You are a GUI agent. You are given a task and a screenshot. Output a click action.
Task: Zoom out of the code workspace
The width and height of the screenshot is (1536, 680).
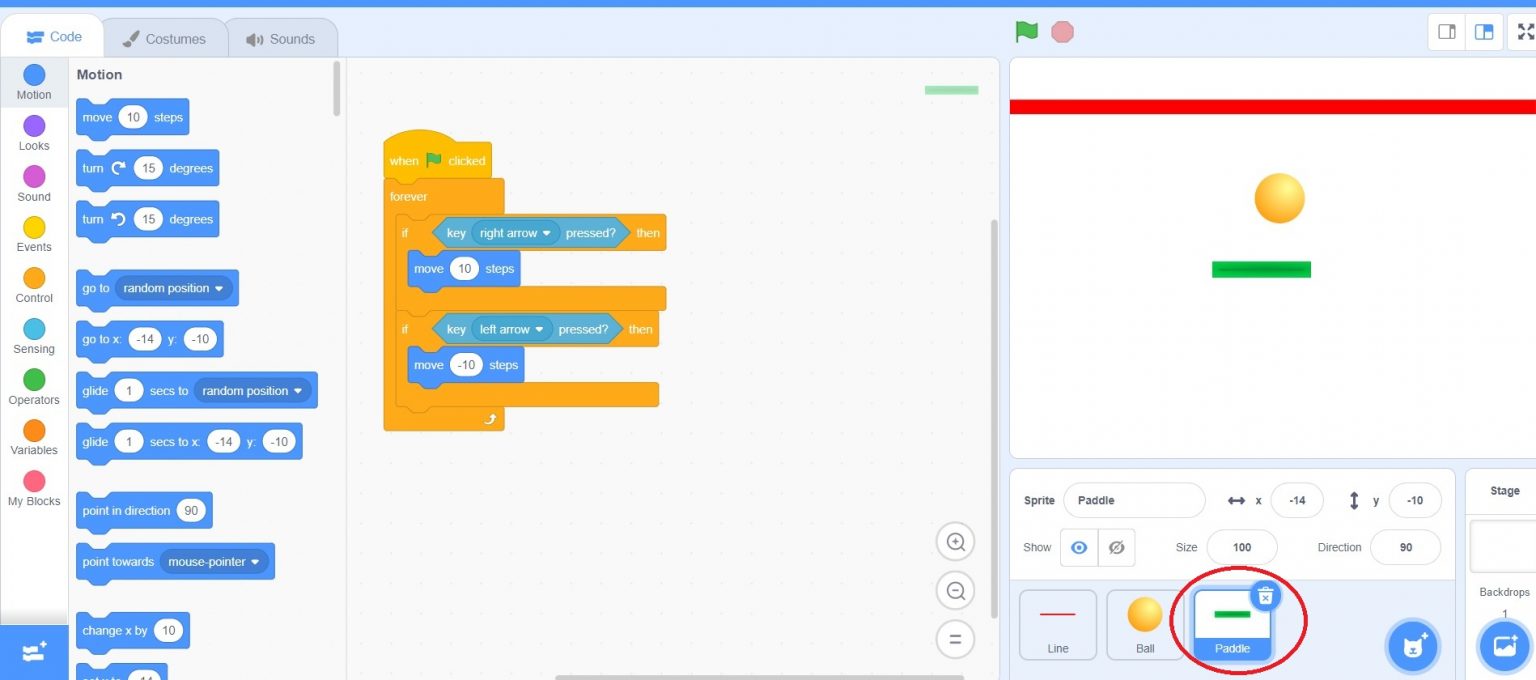click(955, 590)
